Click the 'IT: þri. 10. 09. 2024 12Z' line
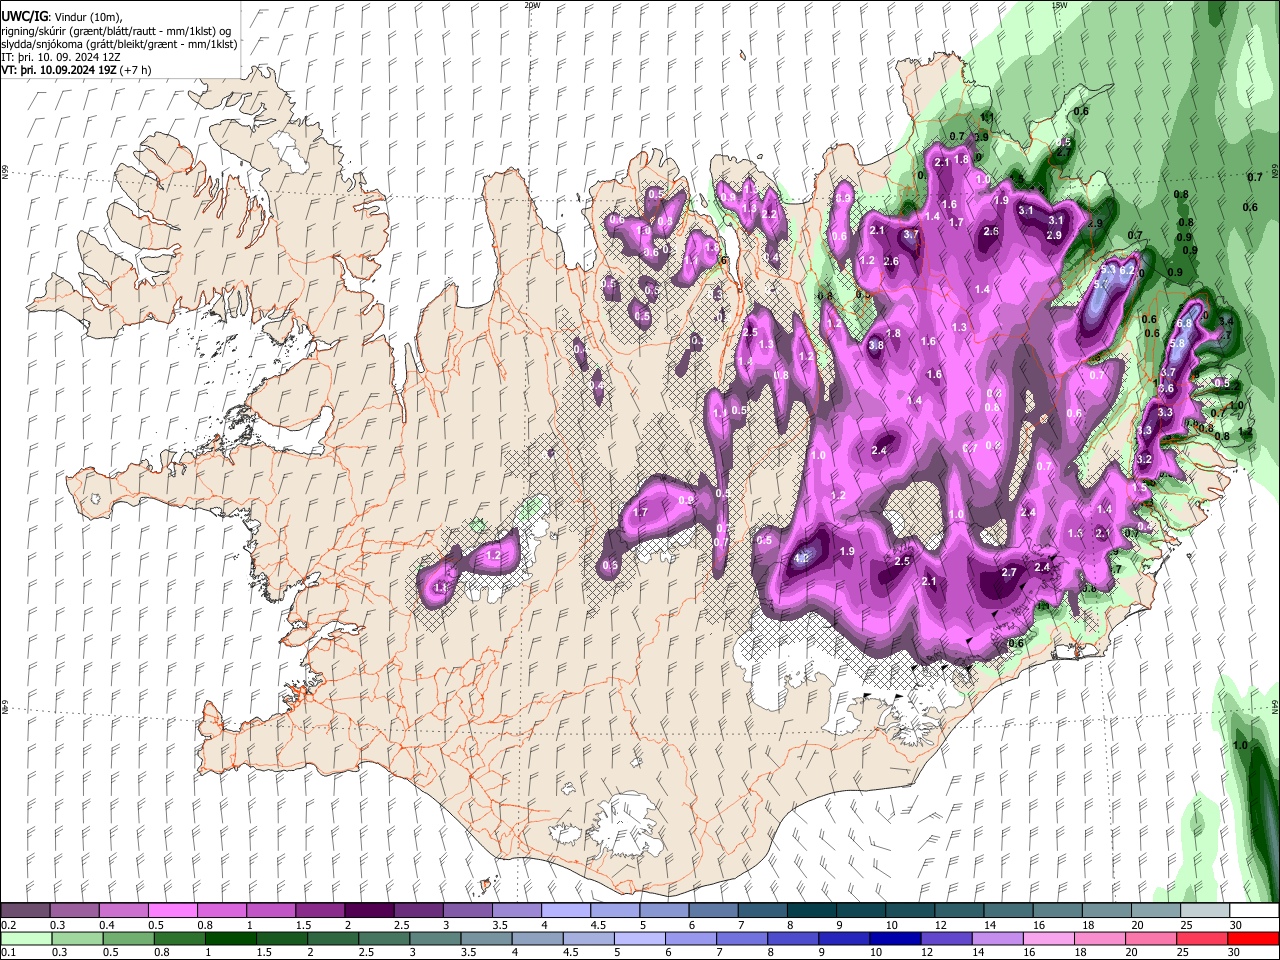 [x=63, y=57]
